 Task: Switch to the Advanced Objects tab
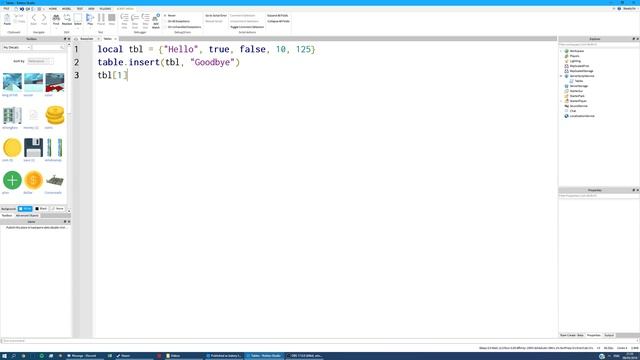tap(27, 216)
